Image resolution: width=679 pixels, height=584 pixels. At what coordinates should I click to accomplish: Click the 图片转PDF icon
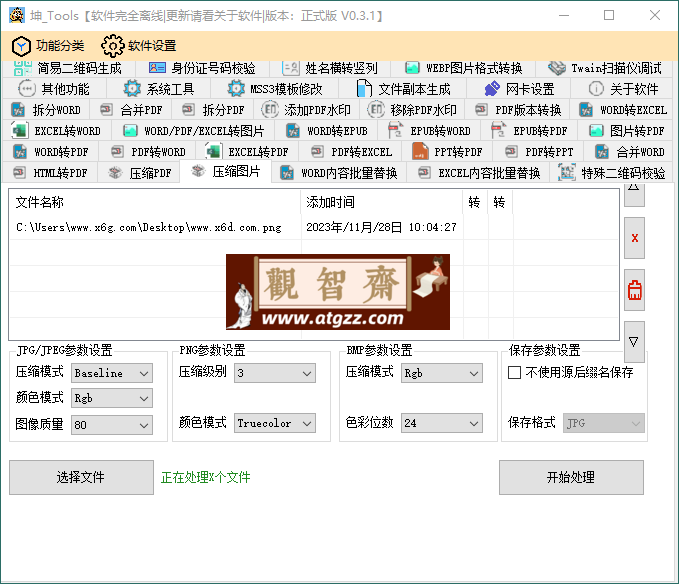[596, 131]
